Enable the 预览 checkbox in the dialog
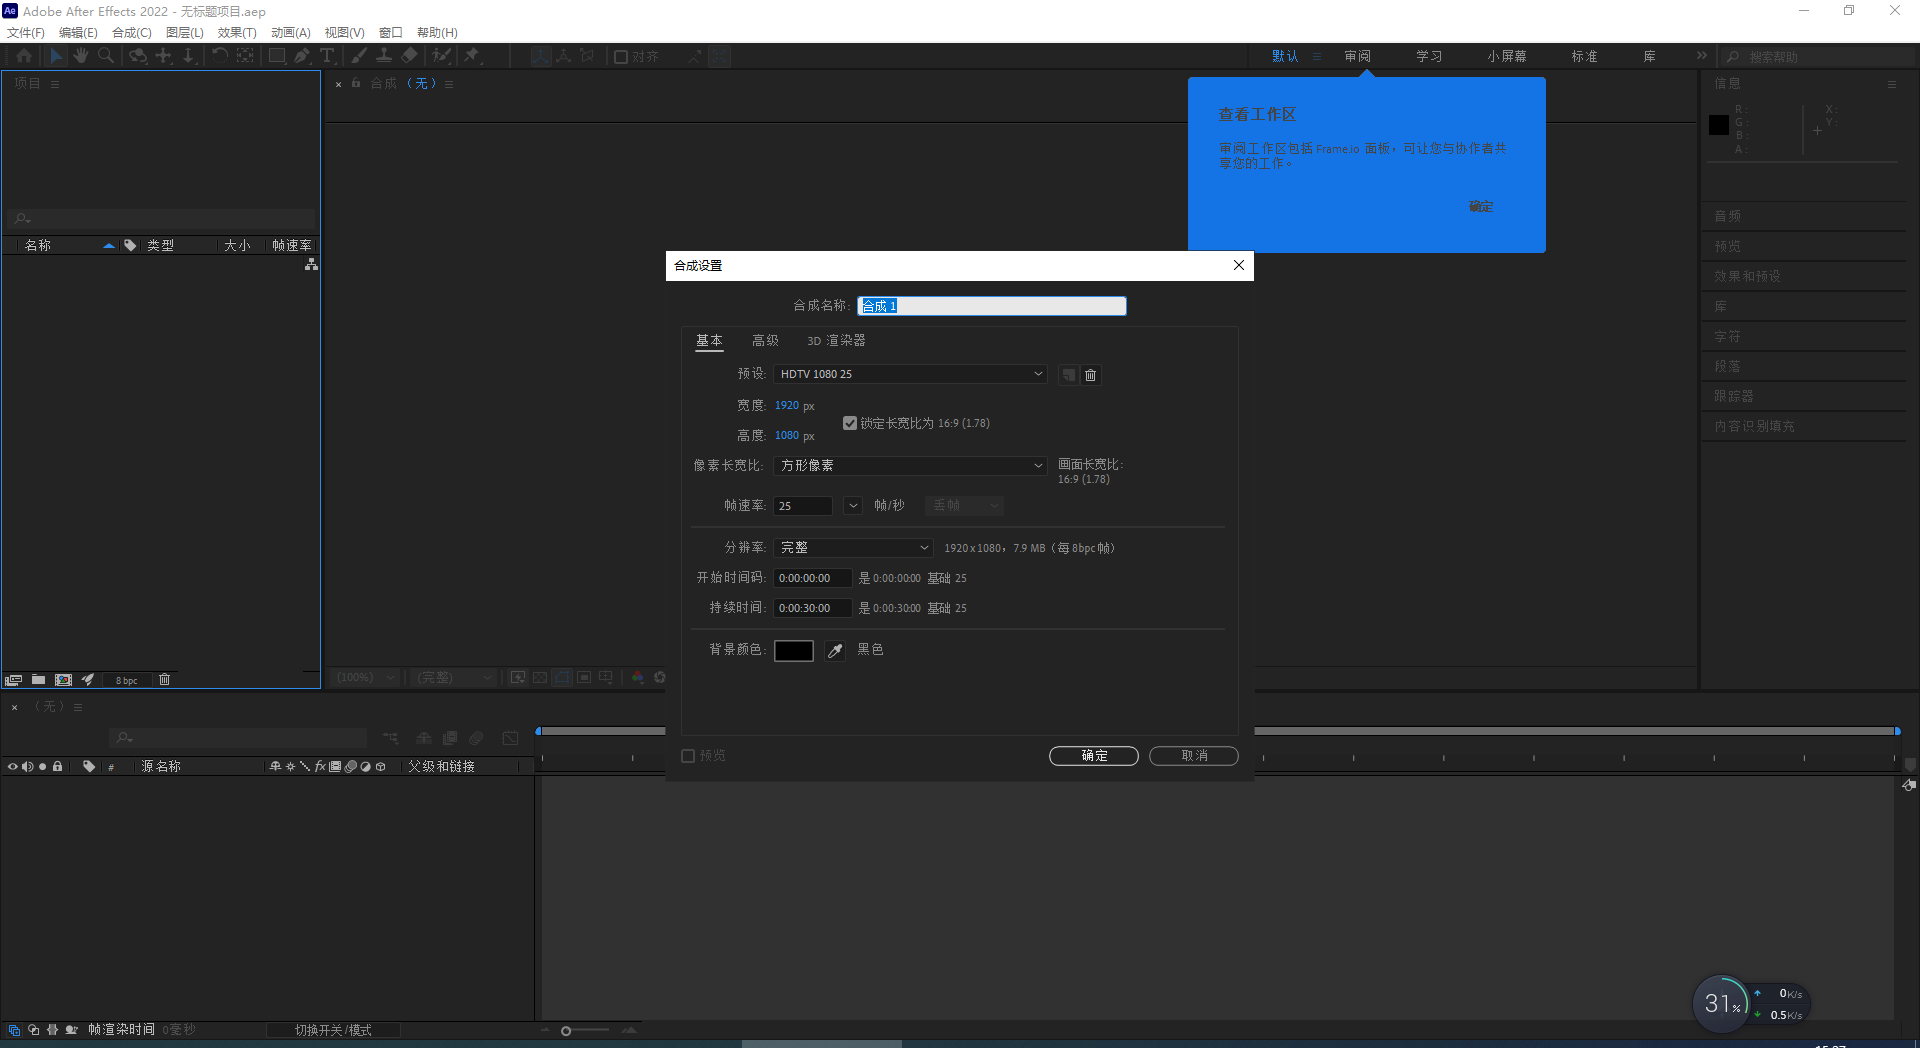 coord(687,756)
